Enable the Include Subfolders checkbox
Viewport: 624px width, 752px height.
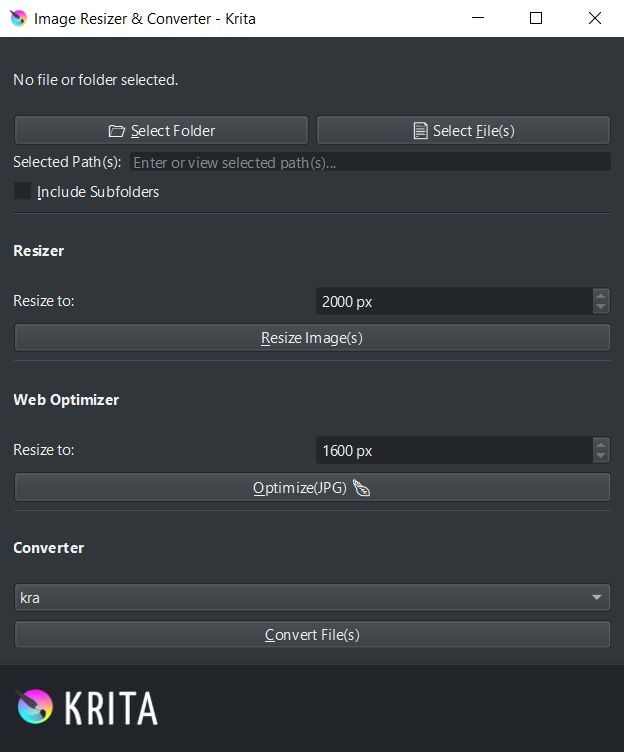[x=22, y=192]
